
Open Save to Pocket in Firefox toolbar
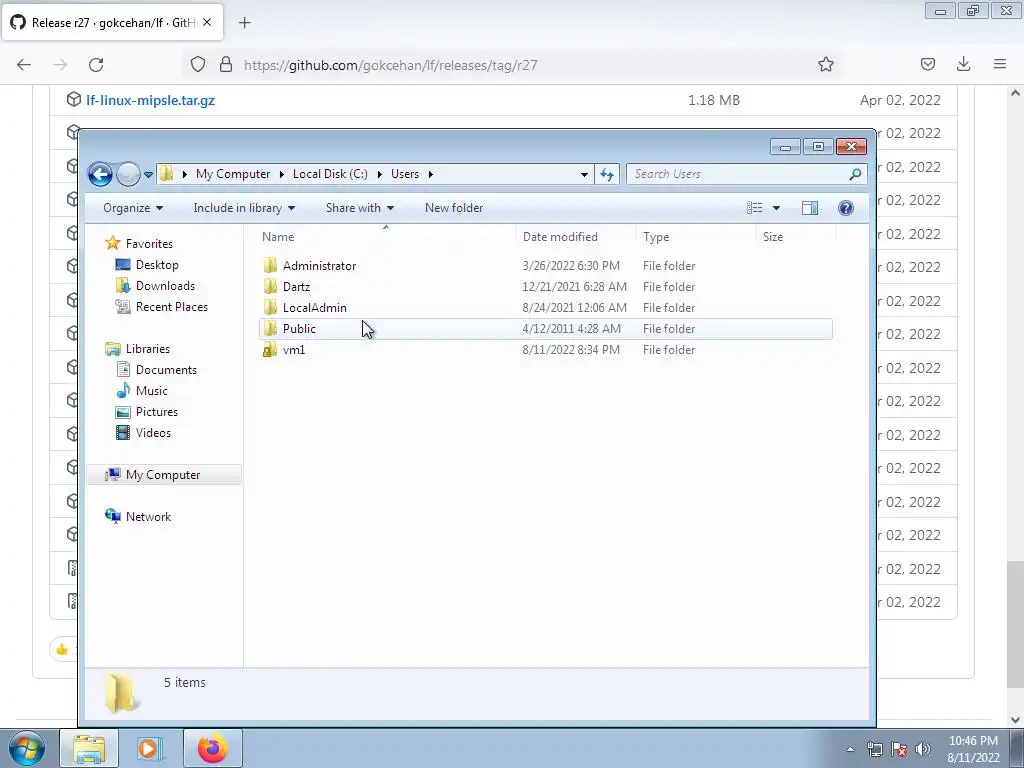tap(928, 64)
